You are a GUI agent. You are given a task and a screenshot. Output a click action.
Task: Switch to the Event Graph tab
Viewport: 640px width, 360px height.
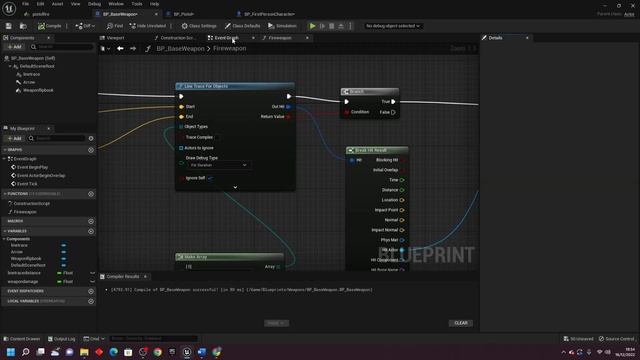227,38
